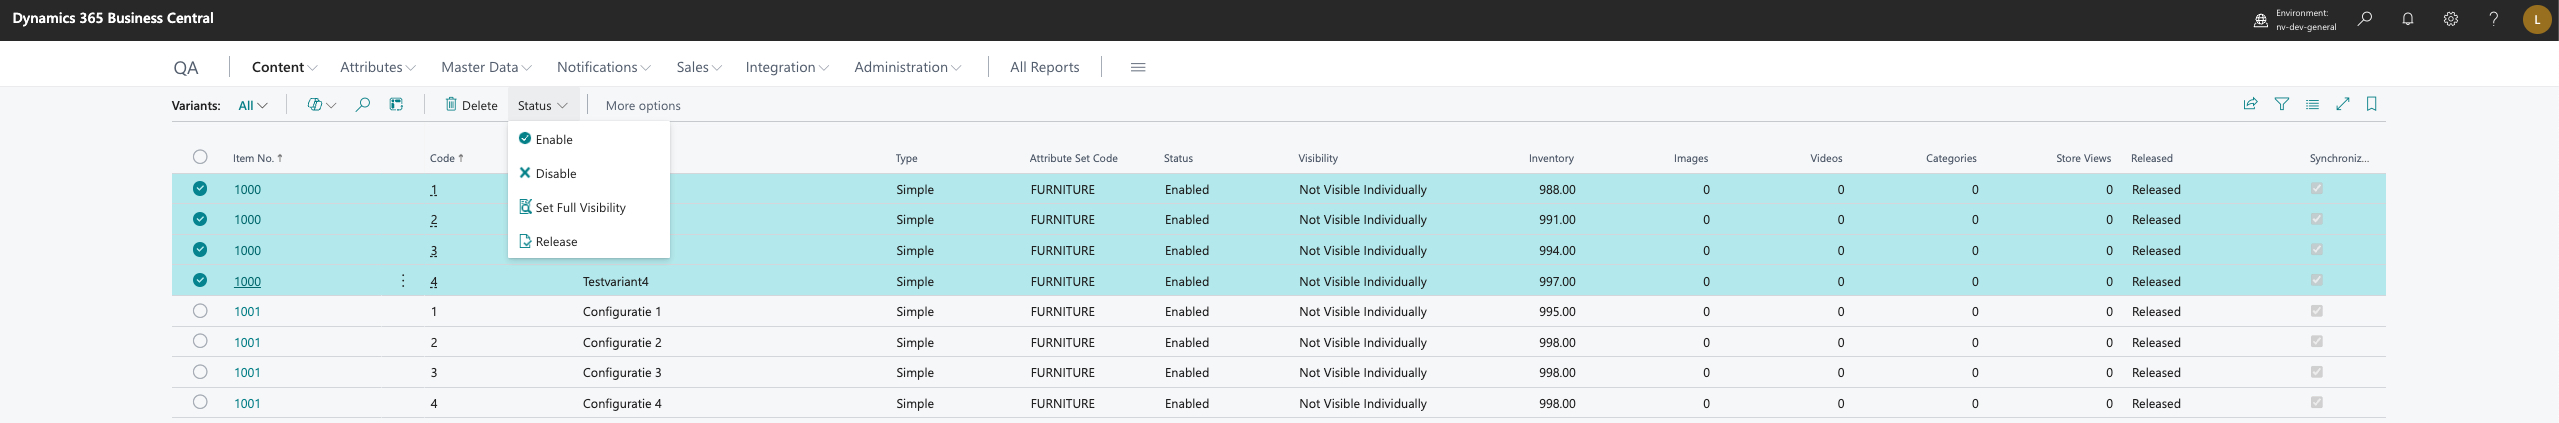
Task: Show More options
Action: coord(643,105)
